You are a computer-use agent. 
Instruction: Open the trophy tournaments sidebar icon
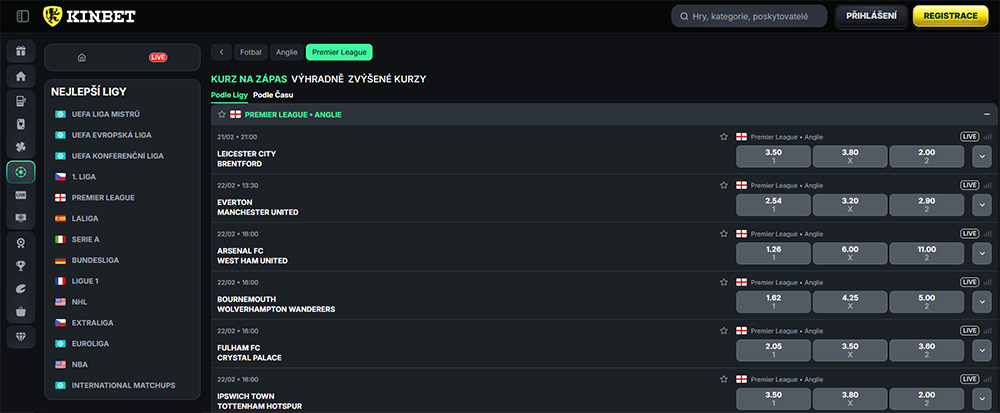(x=21, y=266)
